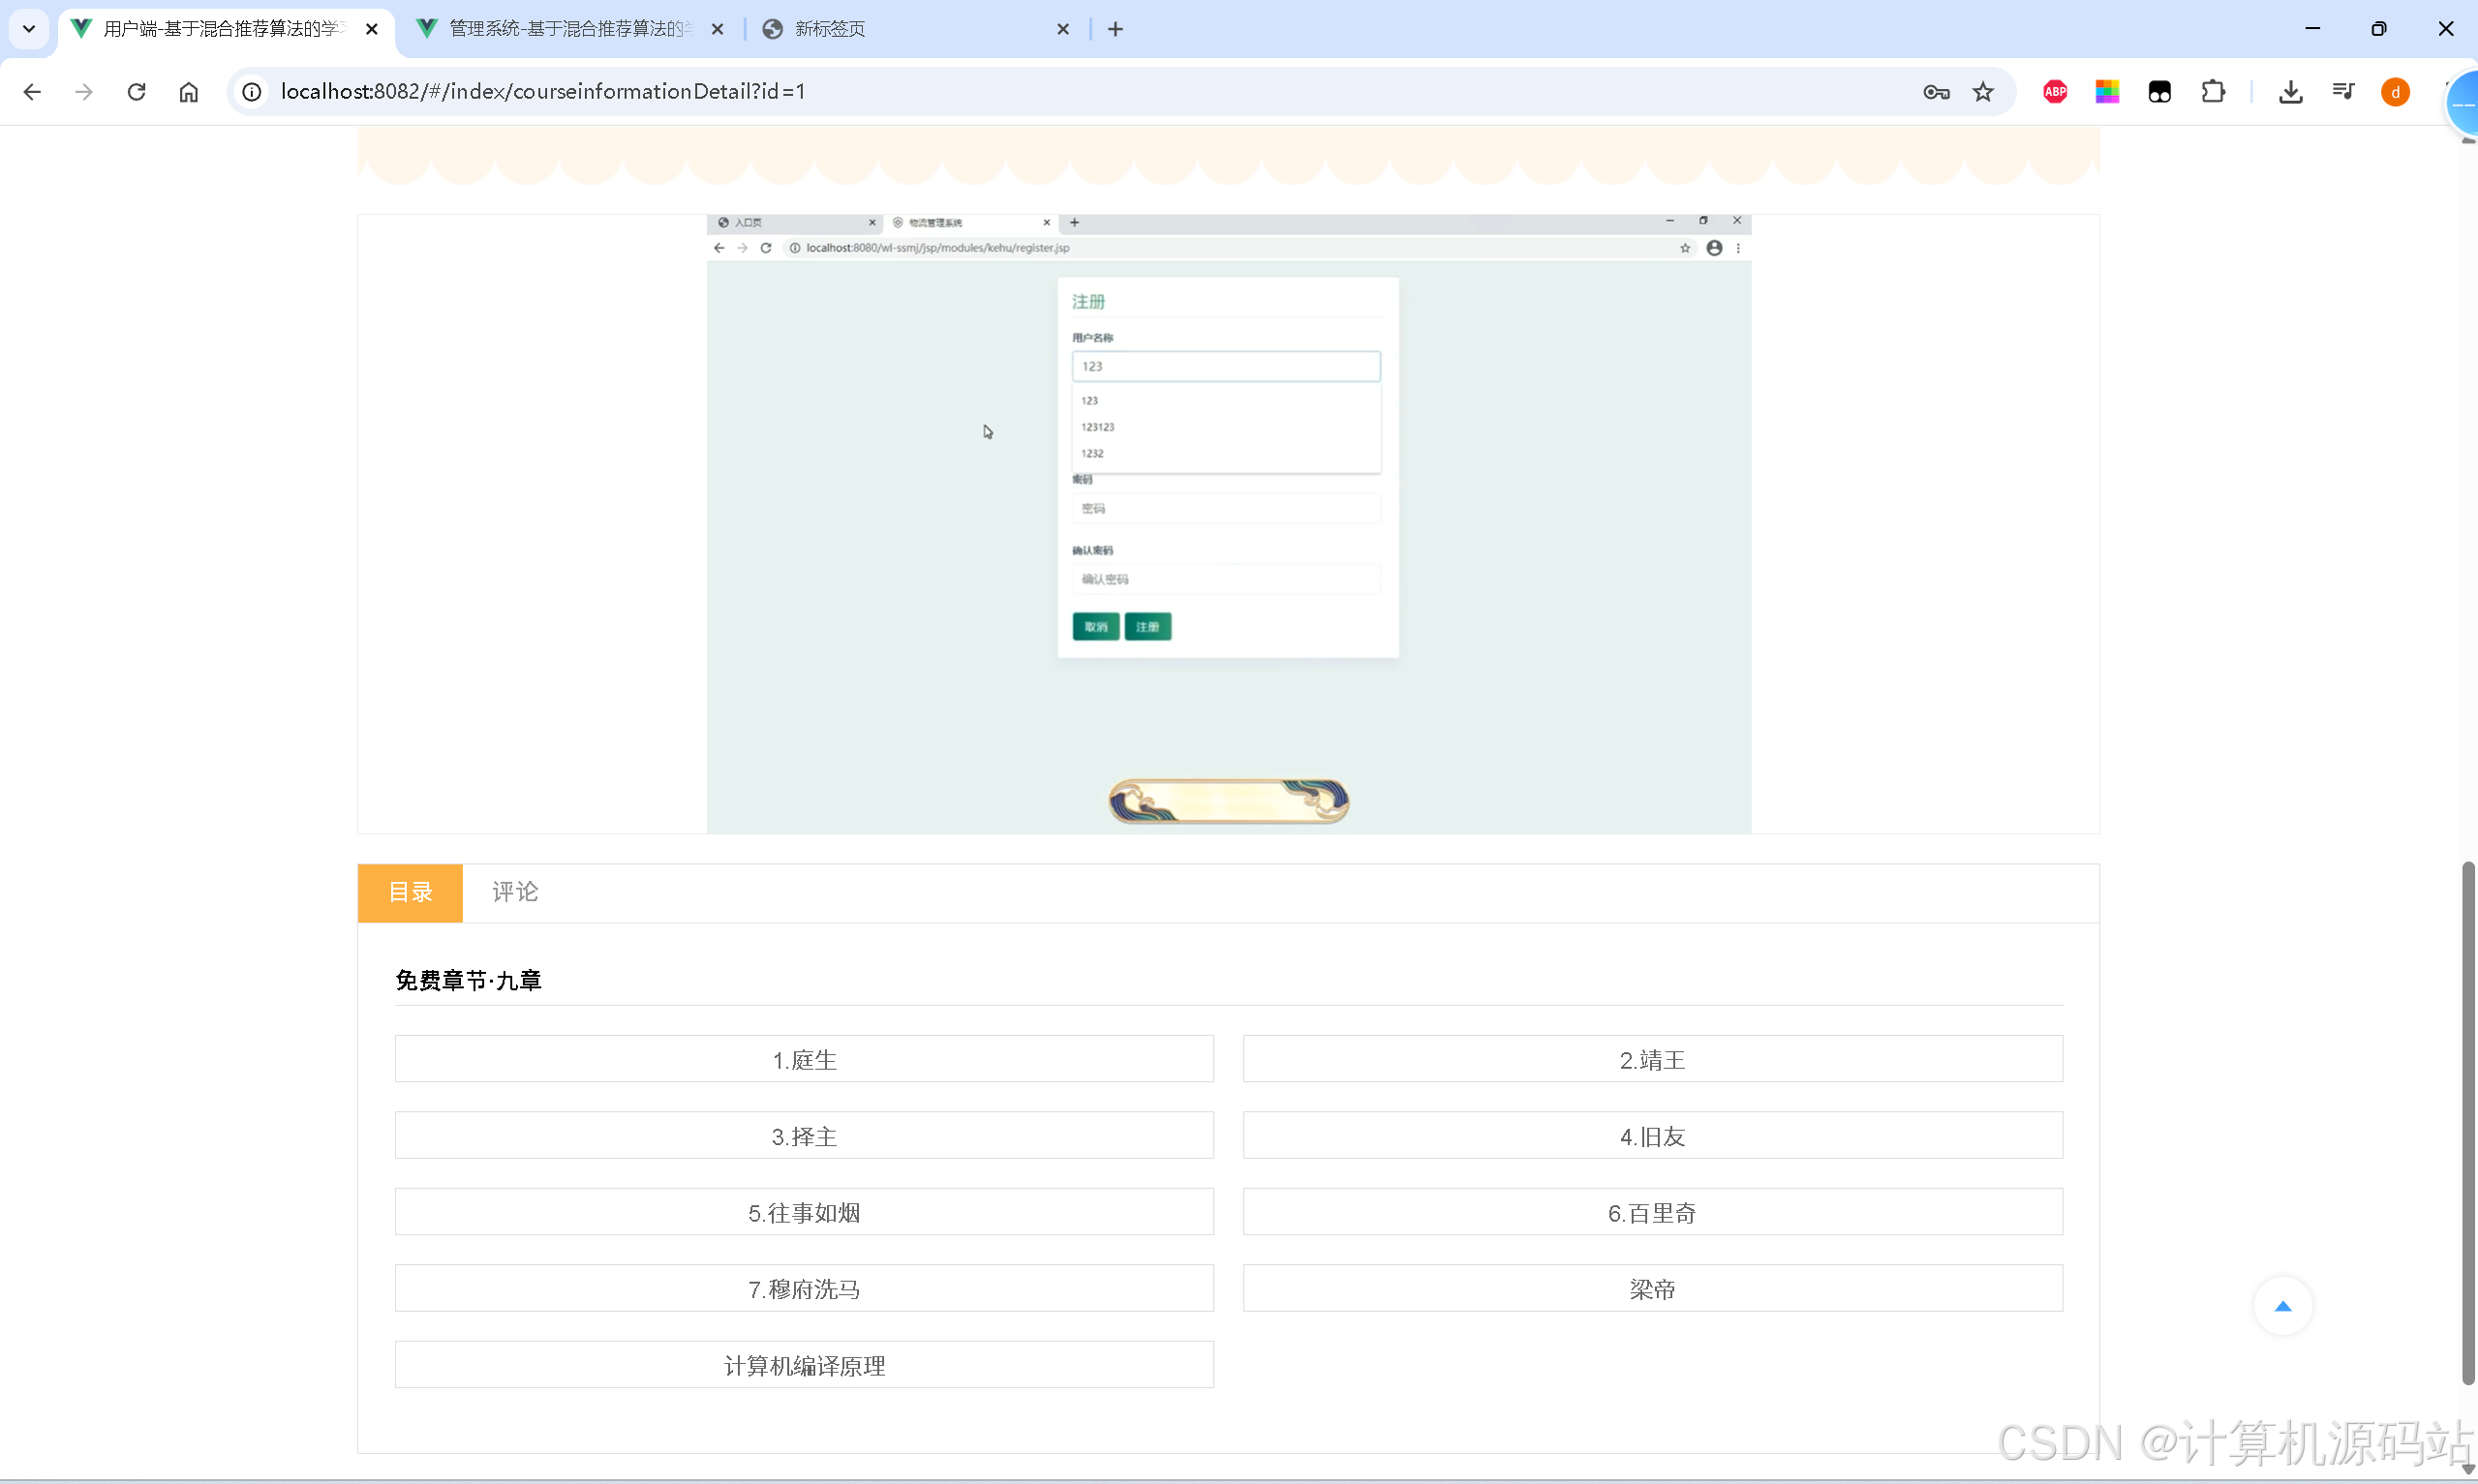
Task: Click the back navigation arrow icon
Action: pyautogui.click(x=32, y=91)
